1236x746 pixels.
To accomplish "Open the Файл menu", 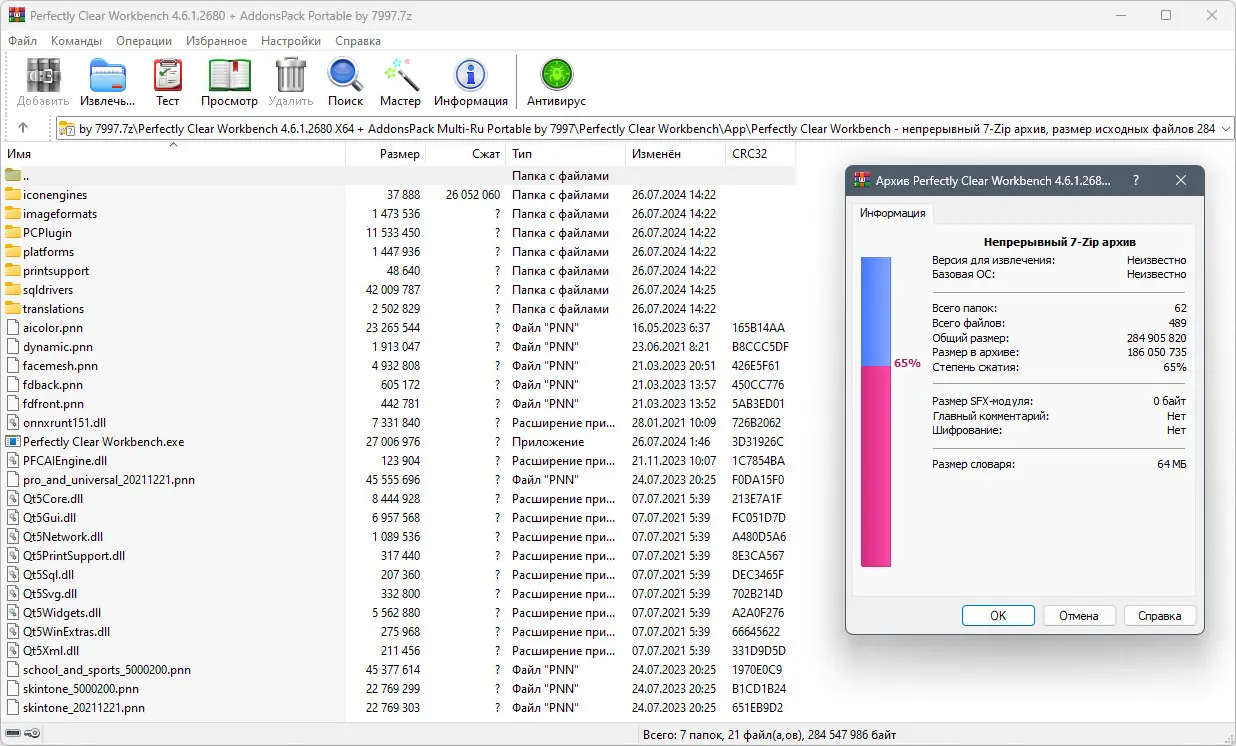I will (23, 41).
